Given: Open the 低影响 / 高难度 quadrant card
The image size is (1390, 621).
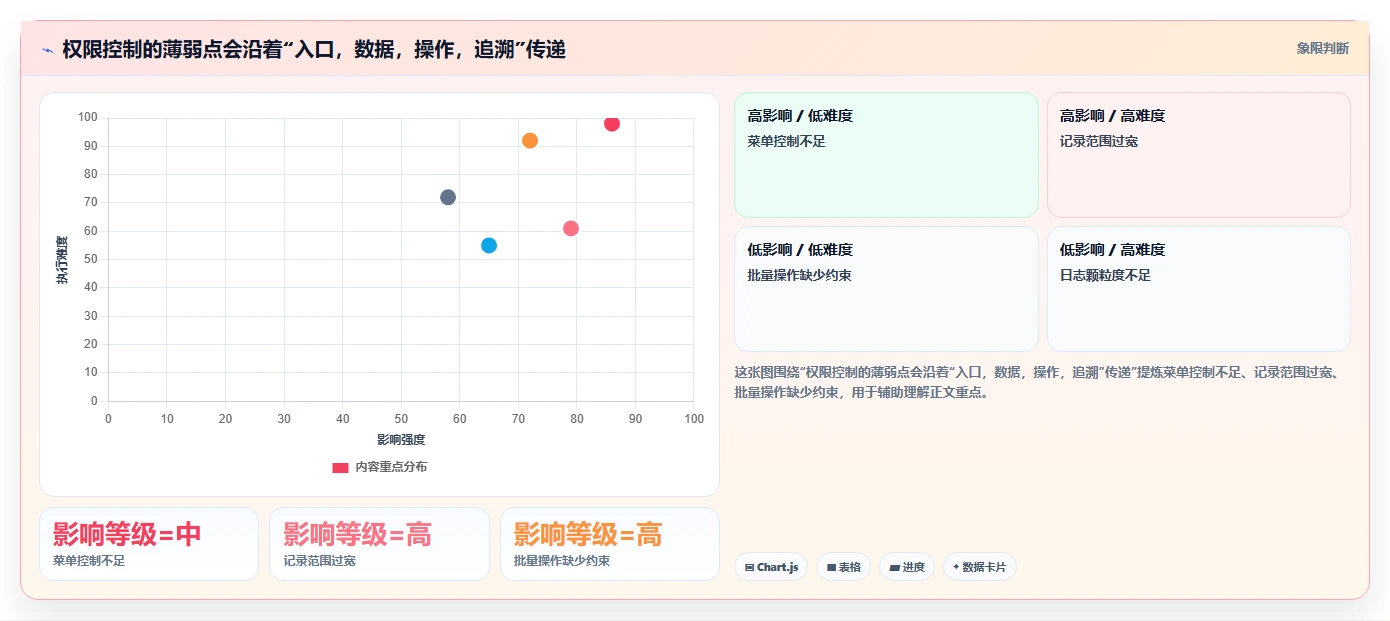Looking at the screenshot, I should [x=1199, y=289].
